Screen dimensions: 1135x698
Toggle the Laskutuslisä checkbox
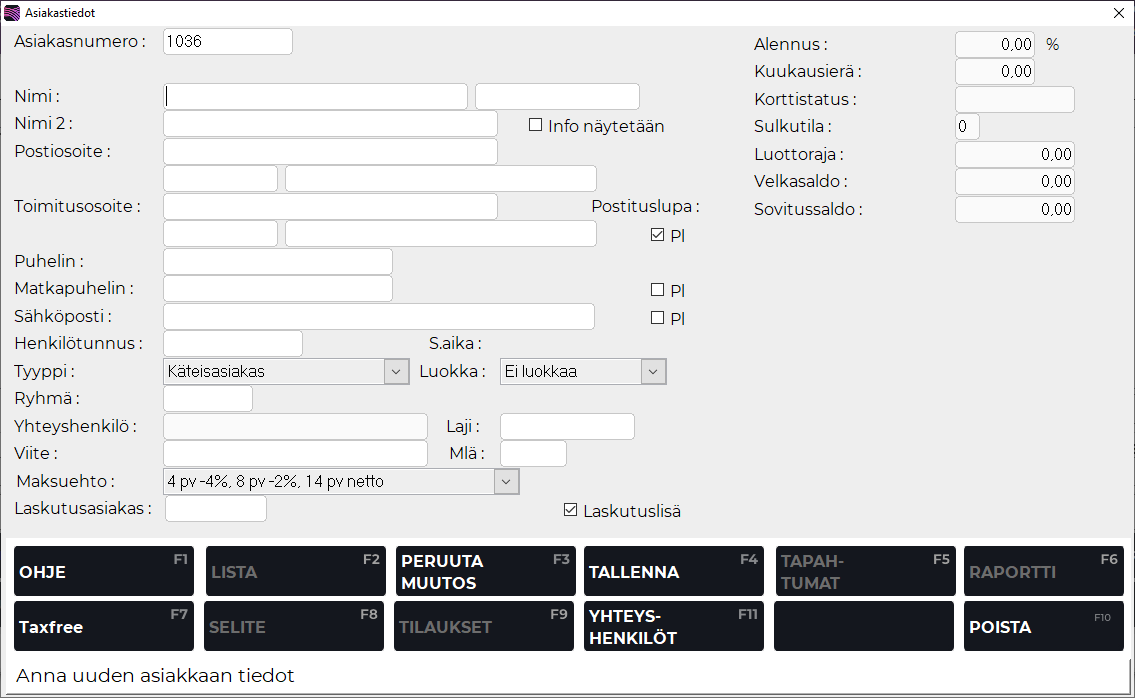pyautogui.click(x=570, y=510)
